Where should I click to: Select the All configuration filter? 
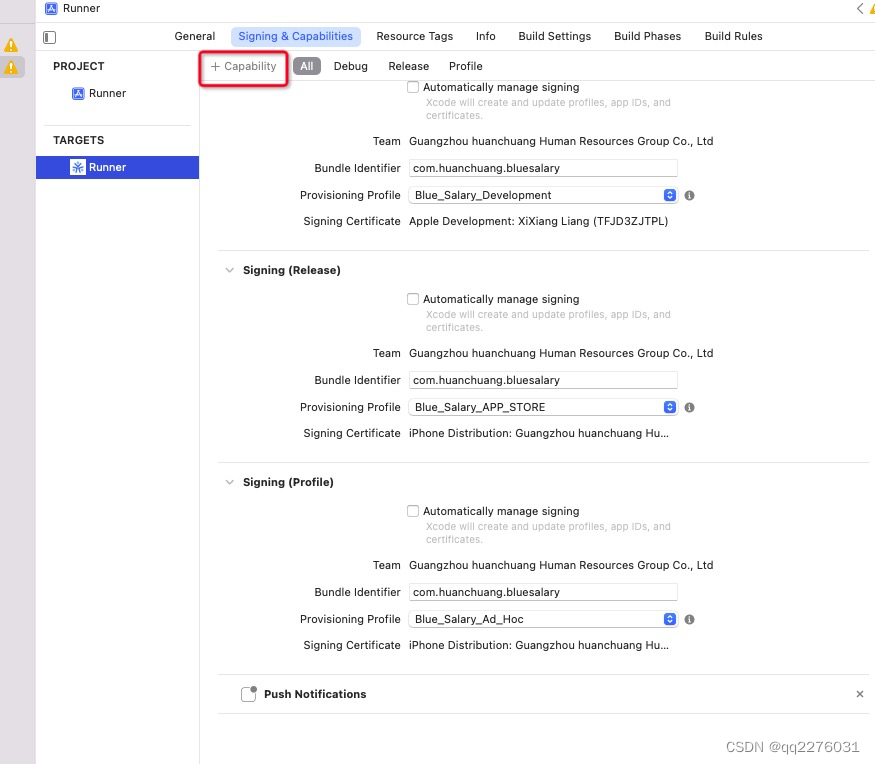(306, 66)
